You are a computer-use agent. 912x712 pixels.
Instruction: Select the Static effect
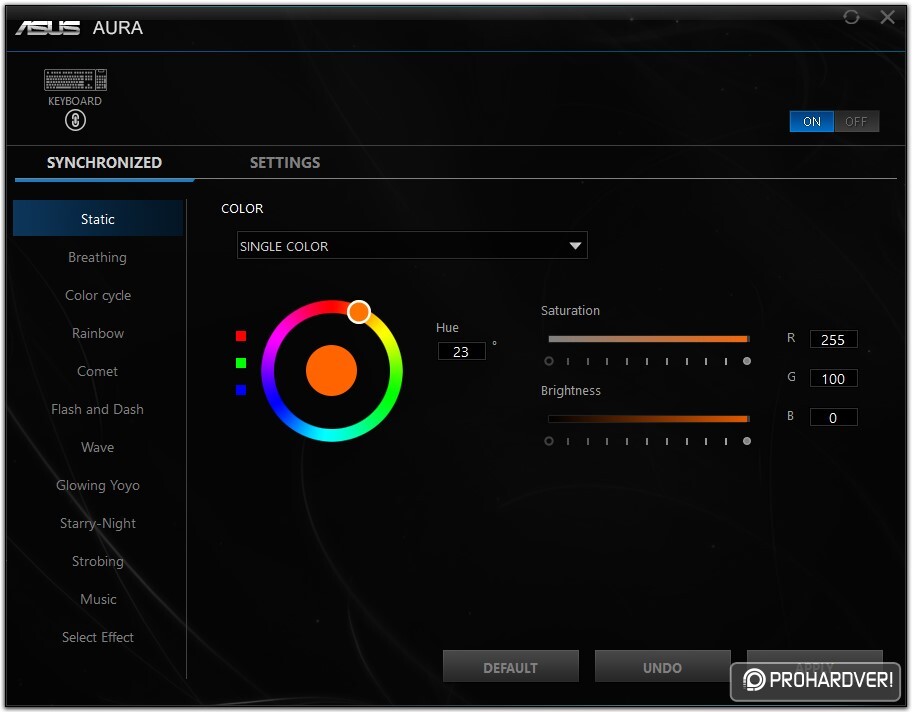tap(98, 219)
